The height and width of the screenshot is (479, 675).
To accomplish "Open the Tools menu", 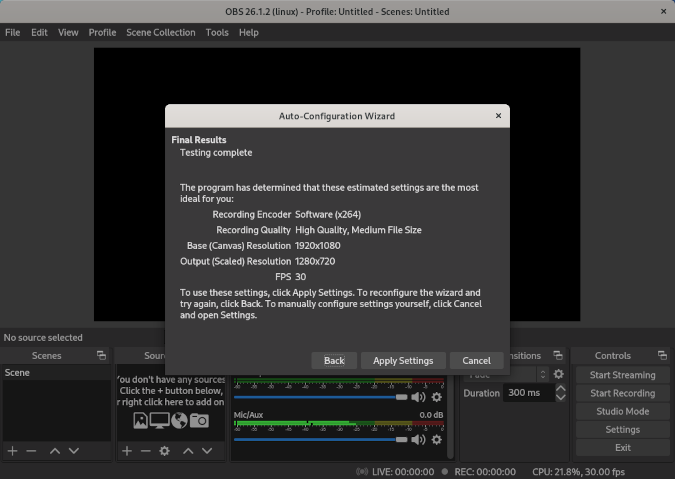I will point(217,32).
